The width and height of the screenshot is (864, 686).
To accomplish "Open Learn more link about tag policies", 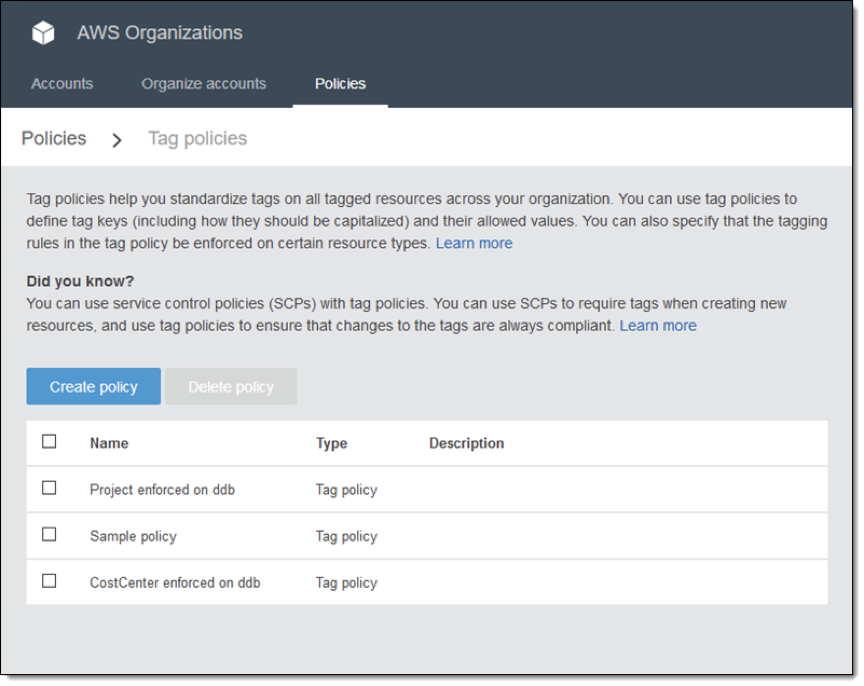I will tap(474, 243).
